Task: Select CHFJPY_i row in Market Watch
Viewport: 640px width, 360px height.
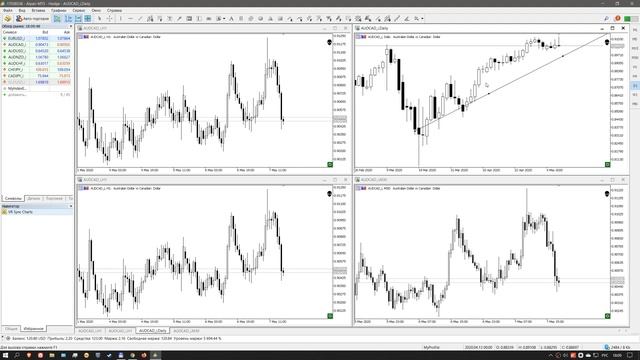Action: coord(37,69)
